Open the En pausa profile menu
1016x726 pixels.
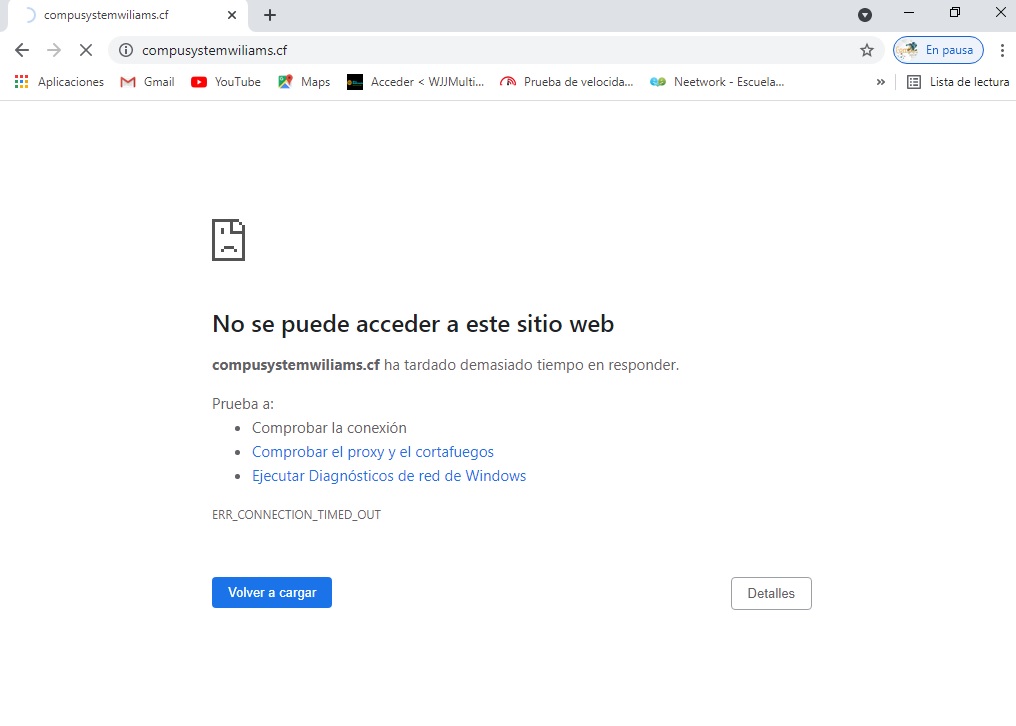[938, 50]
